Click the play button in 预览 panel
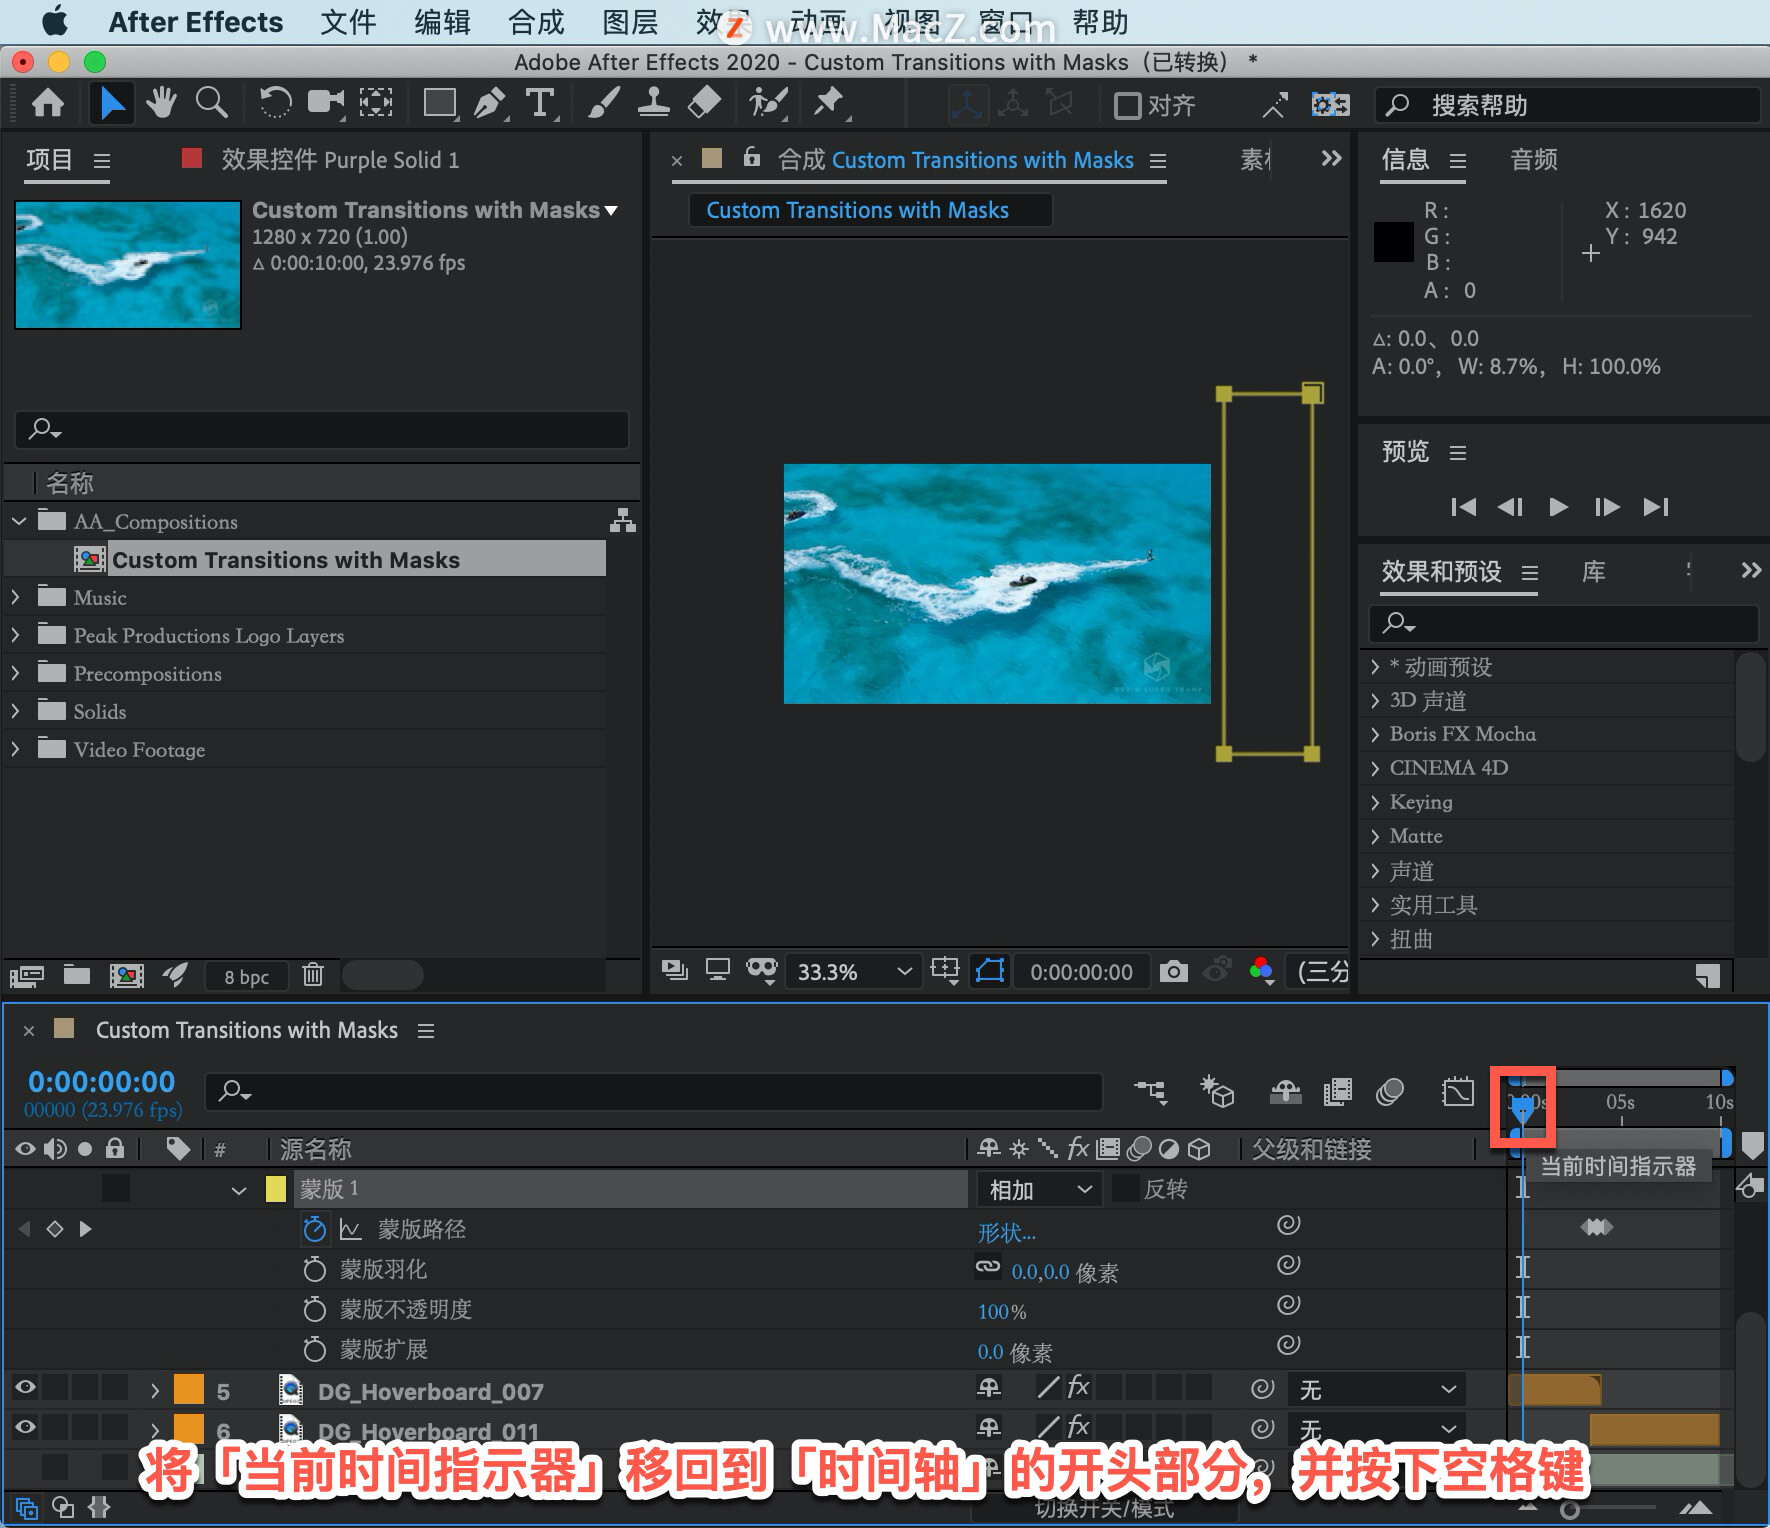The height and width of the screenshot is (1528, 1770). 1558,507
